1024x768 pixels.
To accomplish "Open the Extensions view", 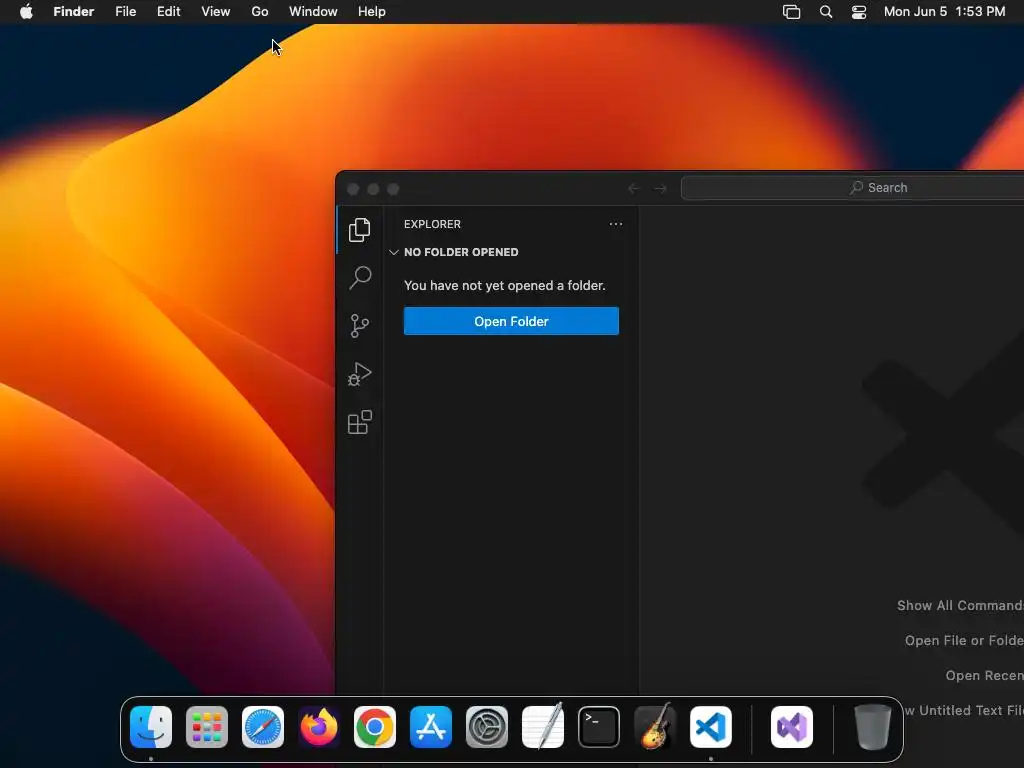I will pos(359,423).
